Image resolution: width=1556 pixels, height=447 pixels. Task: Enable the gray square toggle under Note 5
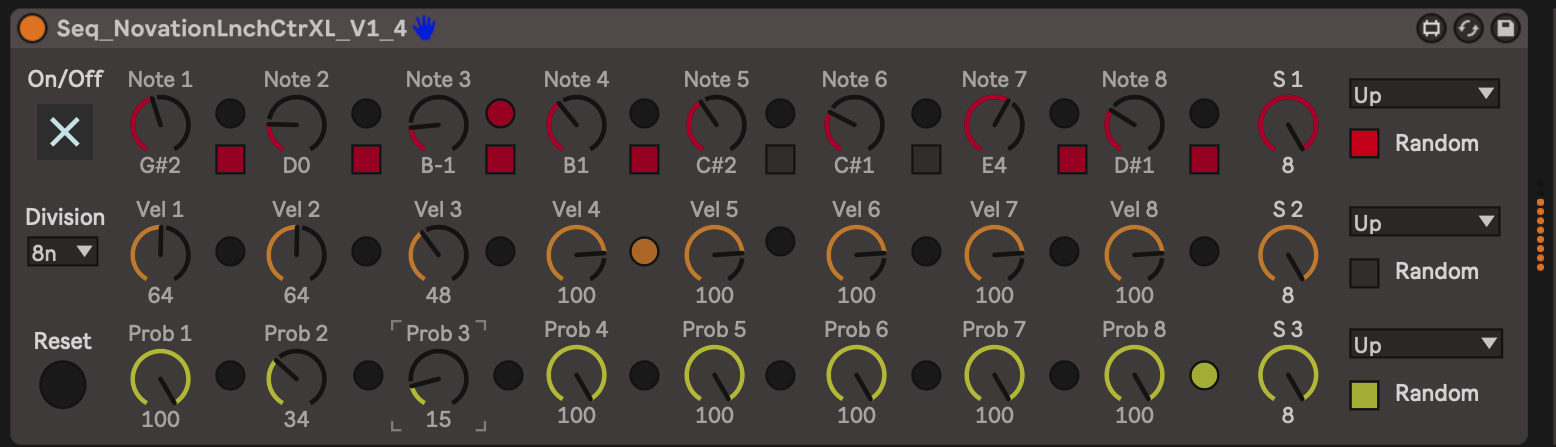pyautogui.click(x=780, y=159)
